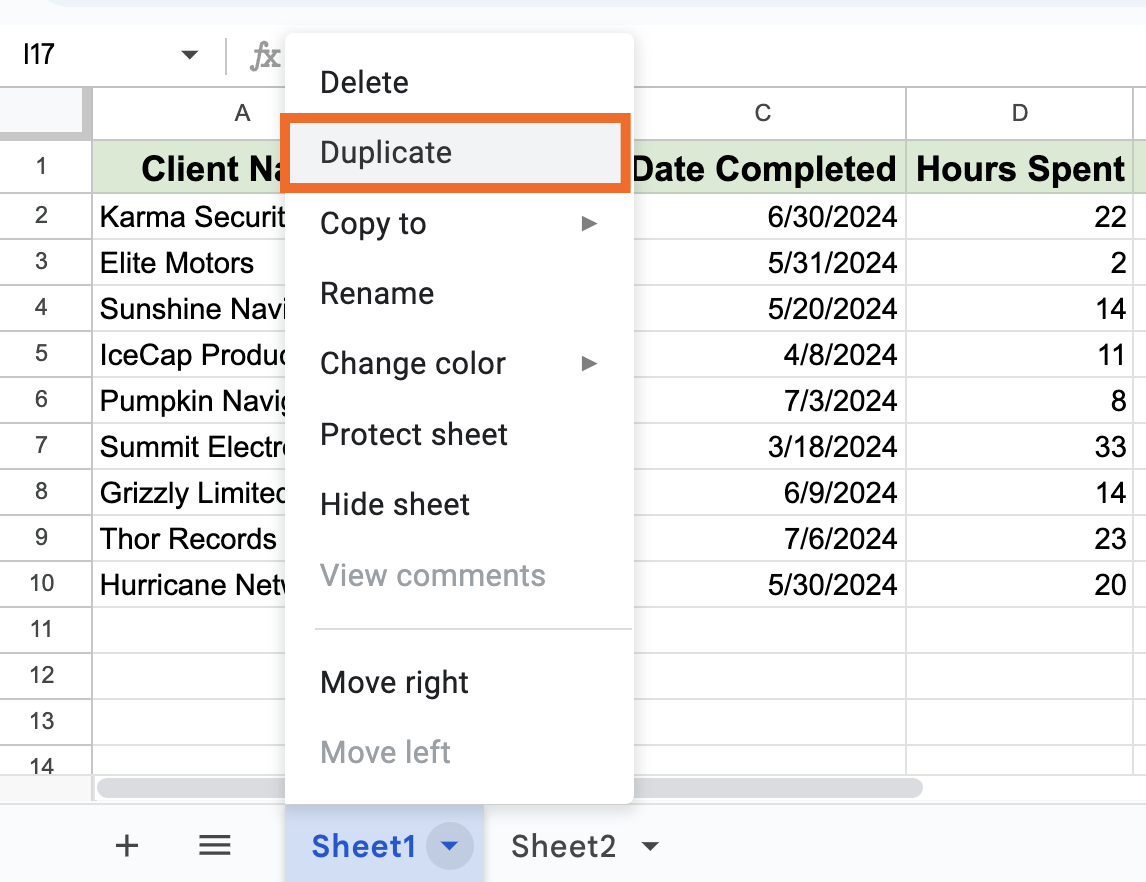Expand the Name box dropdown arrow
This screenshot has width=1146, height=882.
pyautogui.click(x=190, y=55)
